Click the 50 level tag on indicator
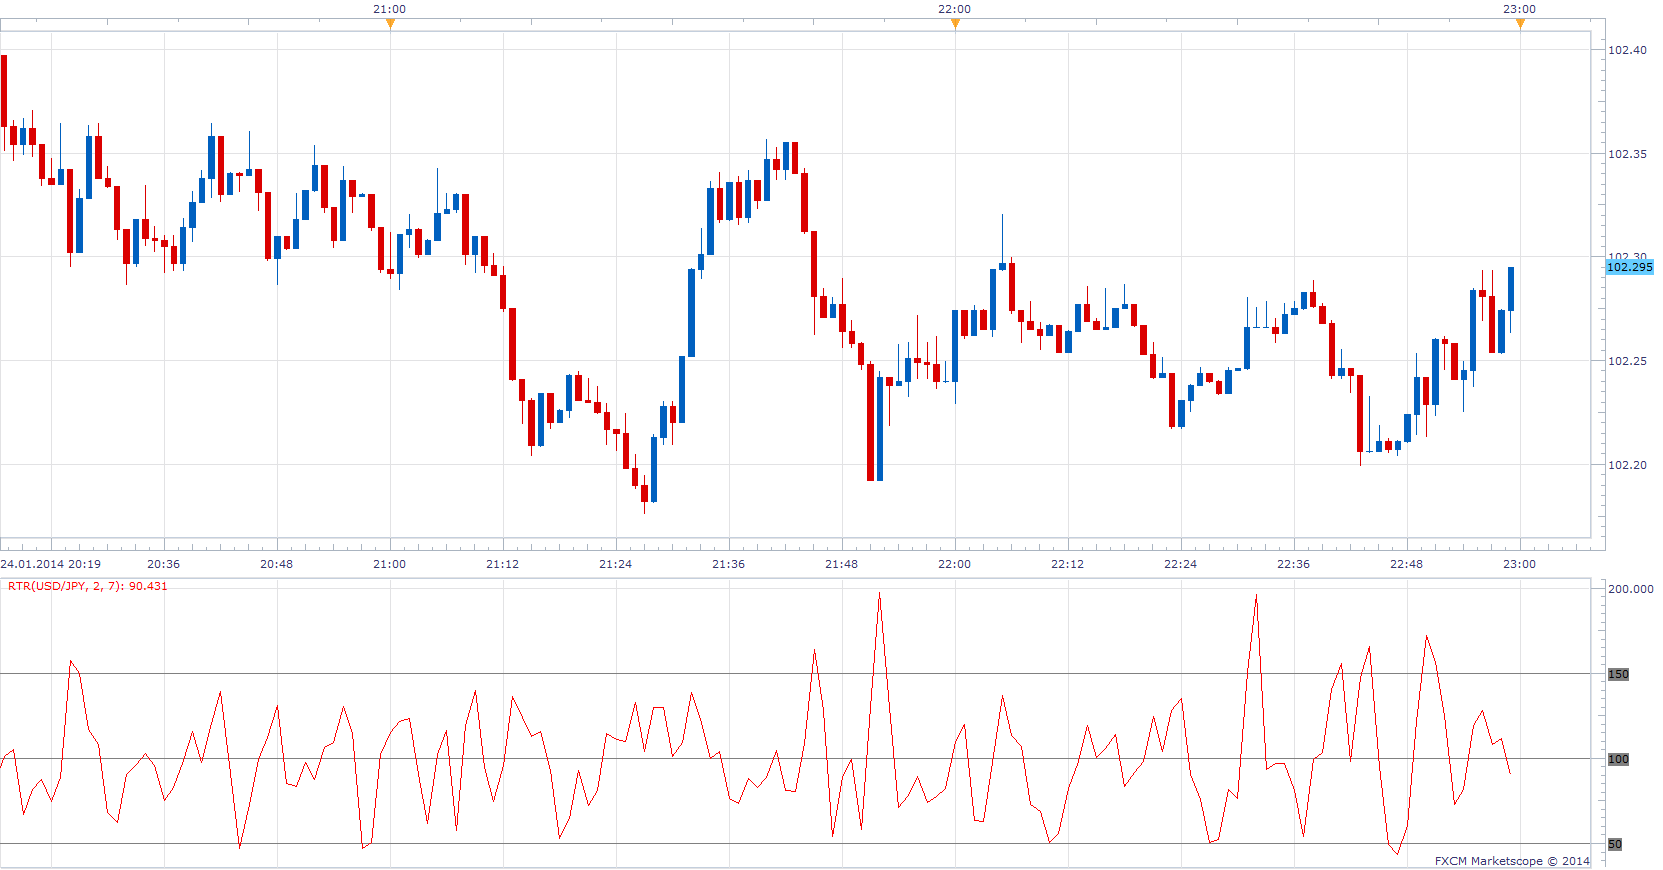Viewport: 1663px width, 870px height. [1615, 844]
